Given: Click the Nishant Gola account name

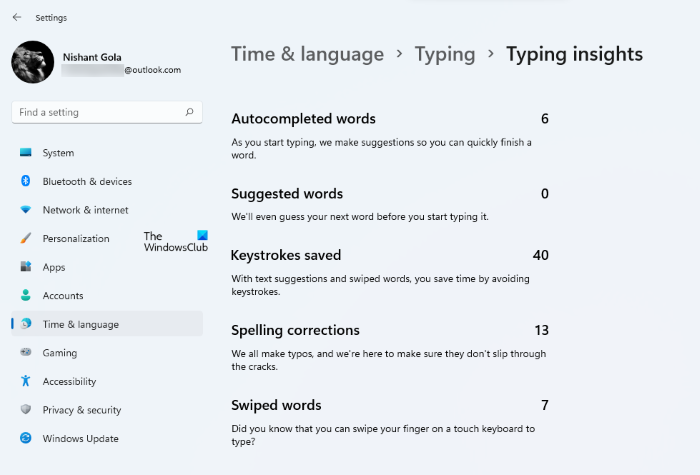Looking at the screenshot, I should (x=92, y=57).
